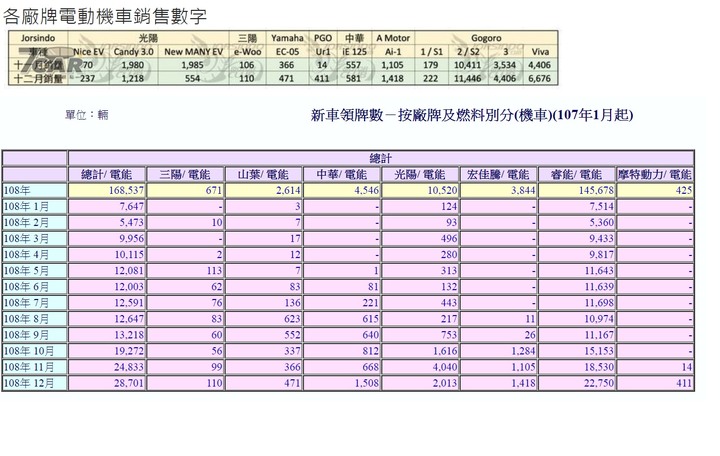Select the 7,647 January total cell
The width and height of the screenshot is (720, 456).
107,206
